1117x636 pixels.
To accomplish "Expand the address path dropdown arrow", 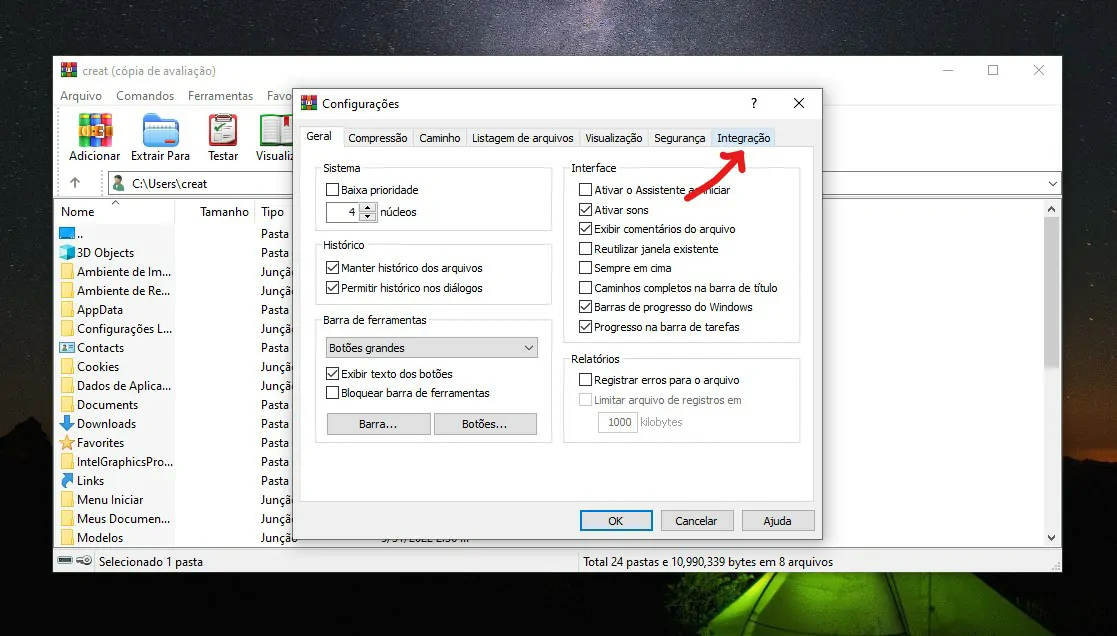I will [x=1052, y=184].
